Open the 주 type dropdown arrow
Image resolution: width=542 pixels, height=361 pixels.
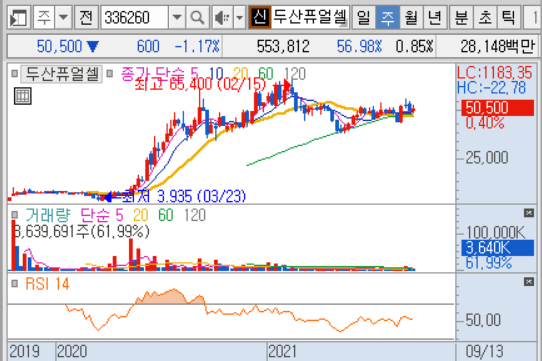(x=63, y=17)
